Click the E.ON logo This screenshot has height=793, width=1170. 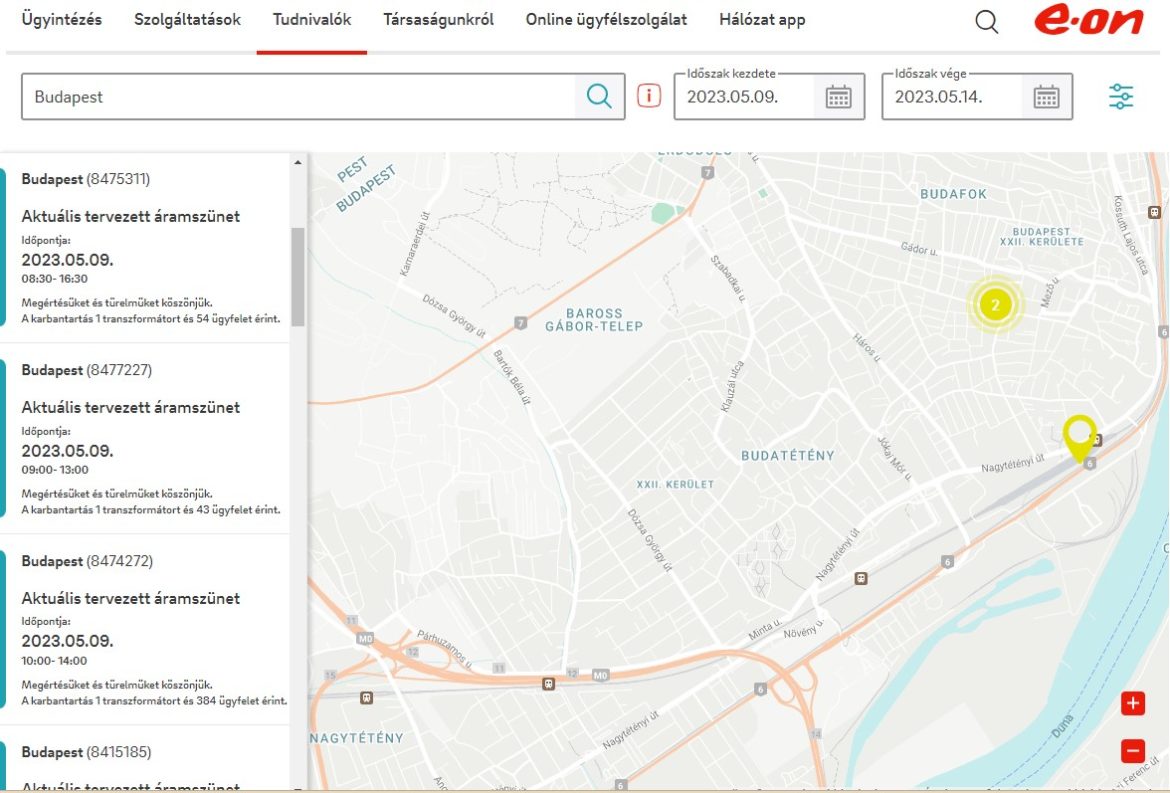[1088, 20]
